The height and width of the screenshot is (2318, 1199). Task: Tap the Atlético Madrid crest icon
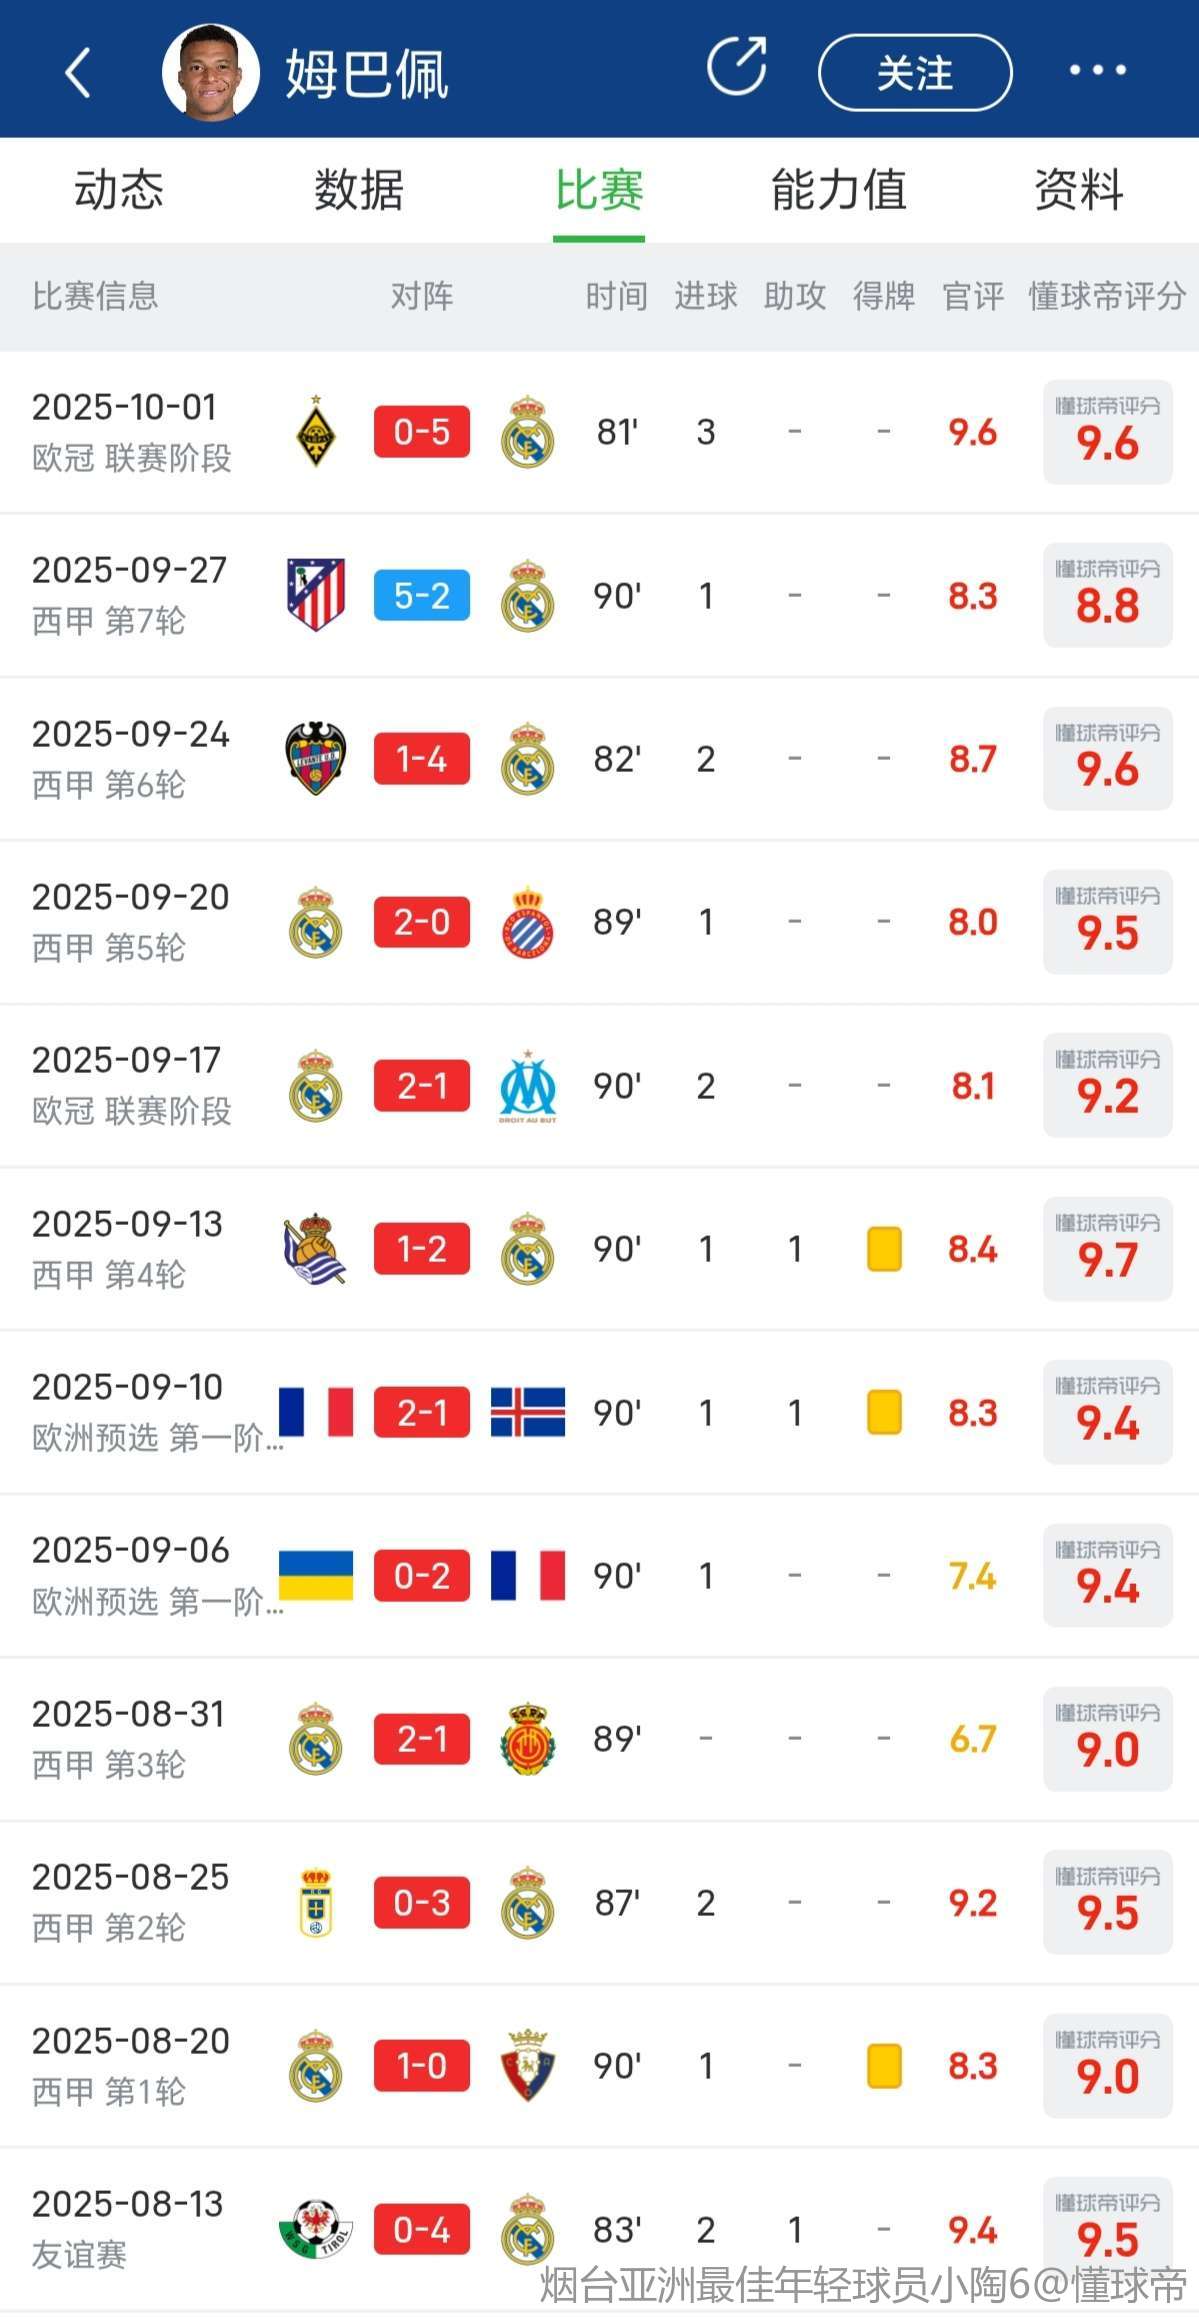tap(316, 595)
